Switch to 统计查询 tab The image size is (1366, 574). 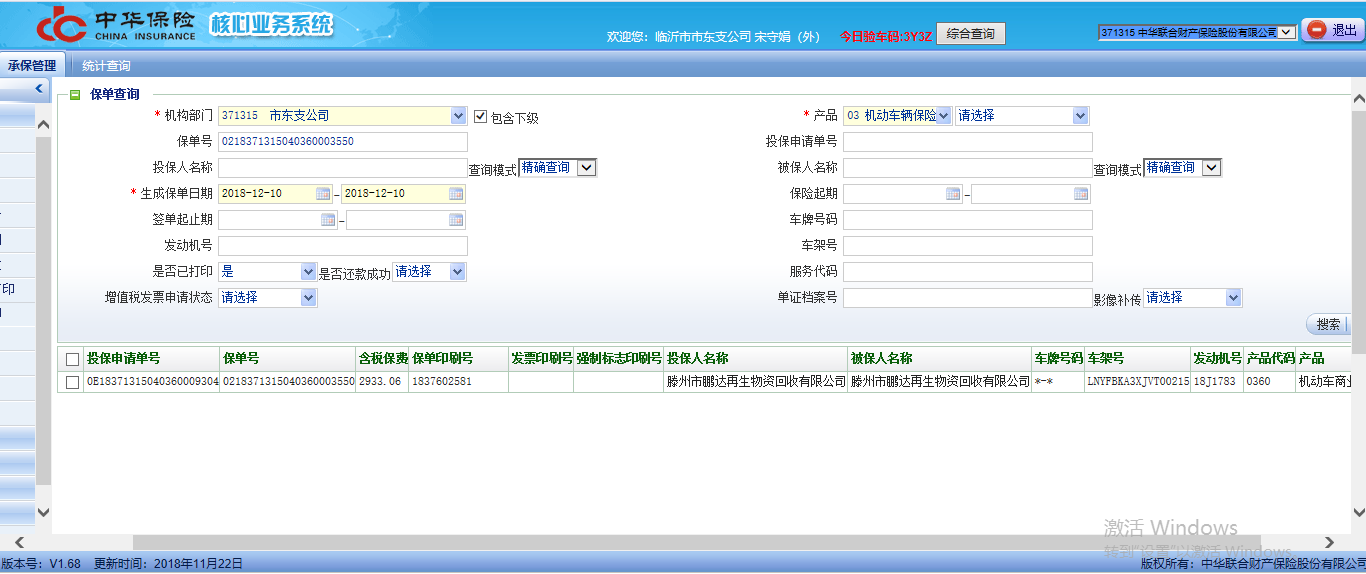[106, 66]
